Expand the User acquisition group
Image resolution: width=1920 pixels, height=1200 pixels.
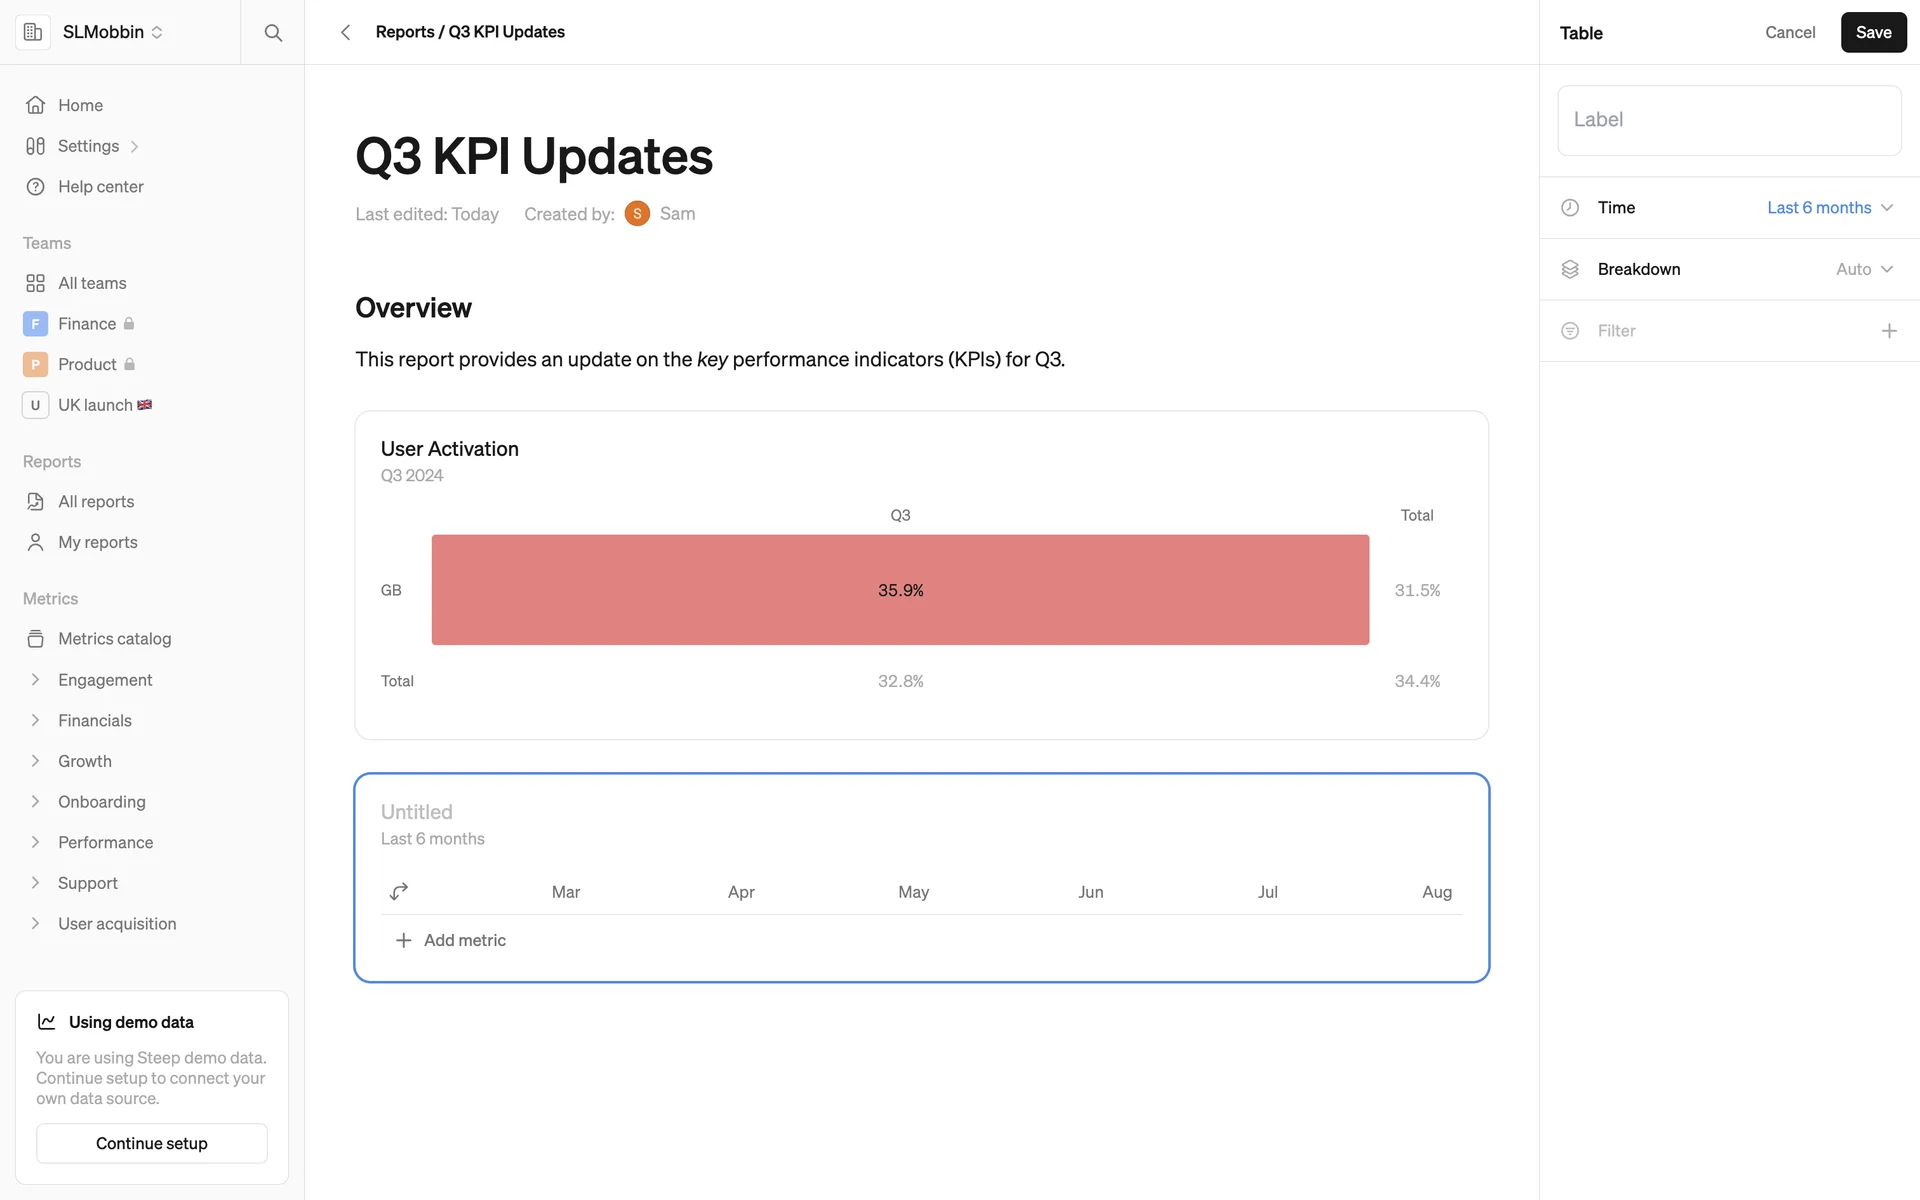(36, 924)
